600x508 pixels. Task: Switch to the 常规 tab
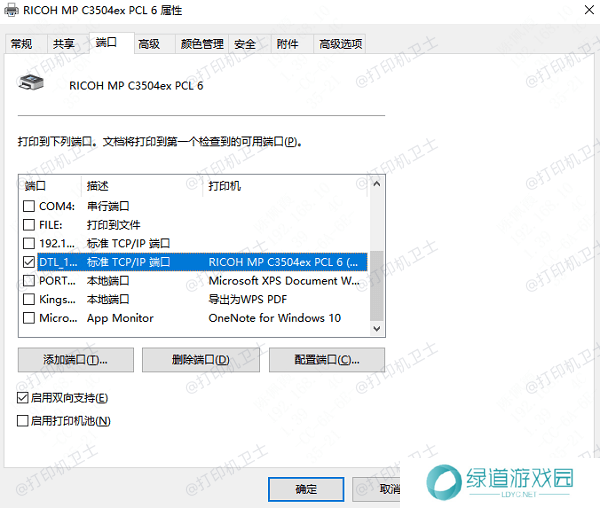pyautogui.click(x=21, y=44)
